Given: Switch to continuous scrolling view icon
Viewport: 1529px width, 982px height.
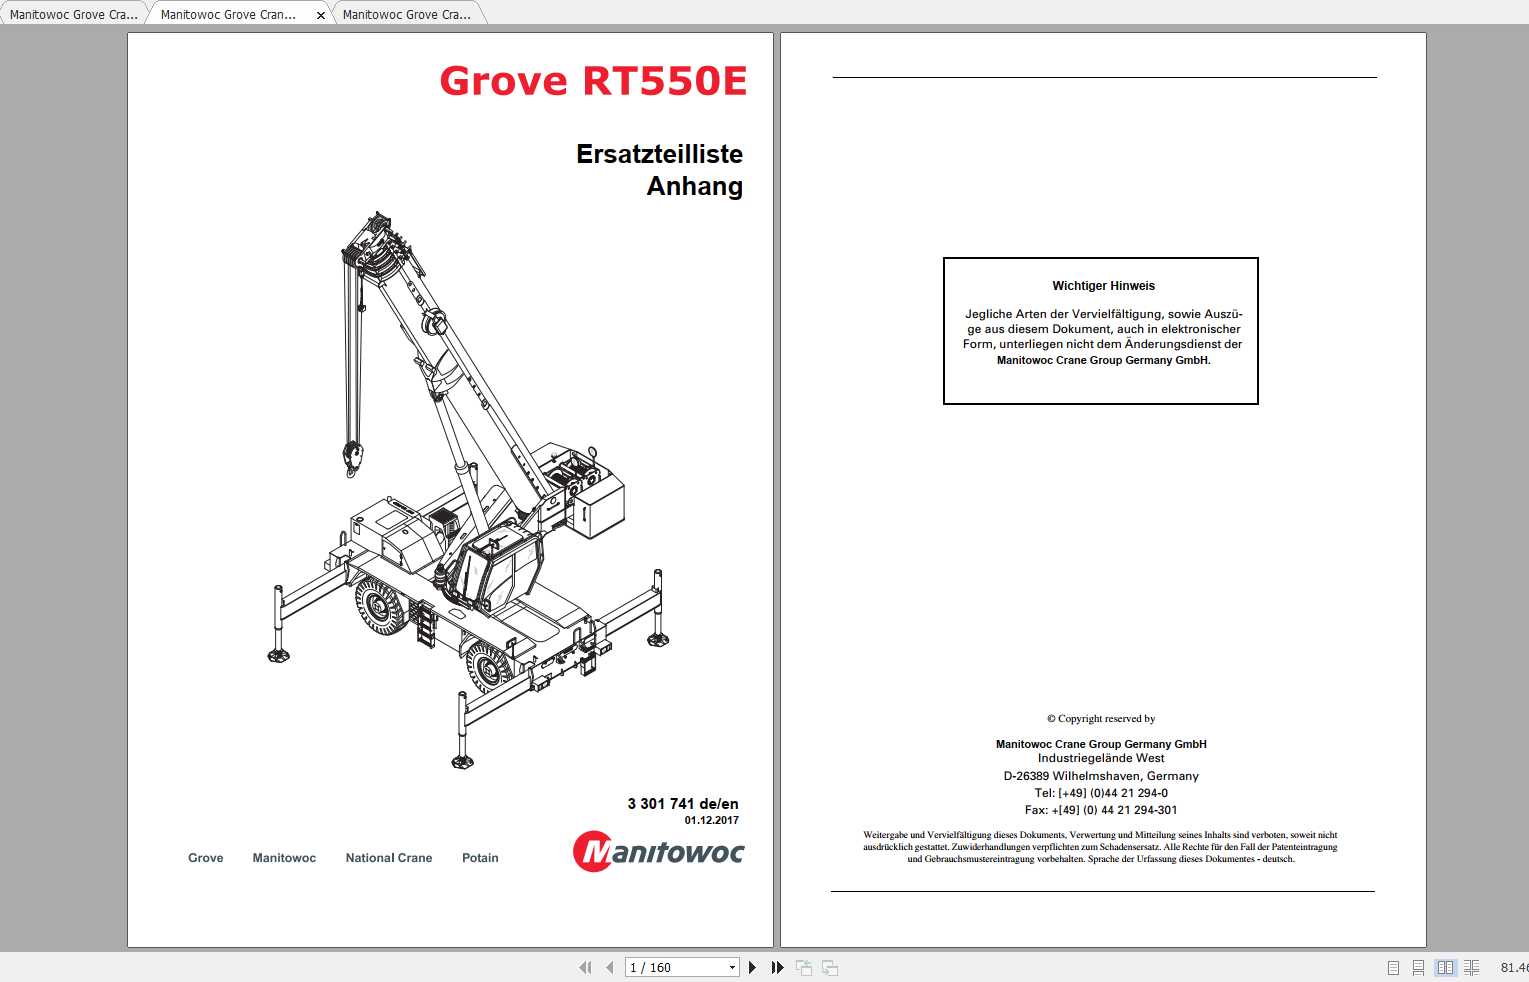Looking at the screenshot, I should (x=1417, y=967).
